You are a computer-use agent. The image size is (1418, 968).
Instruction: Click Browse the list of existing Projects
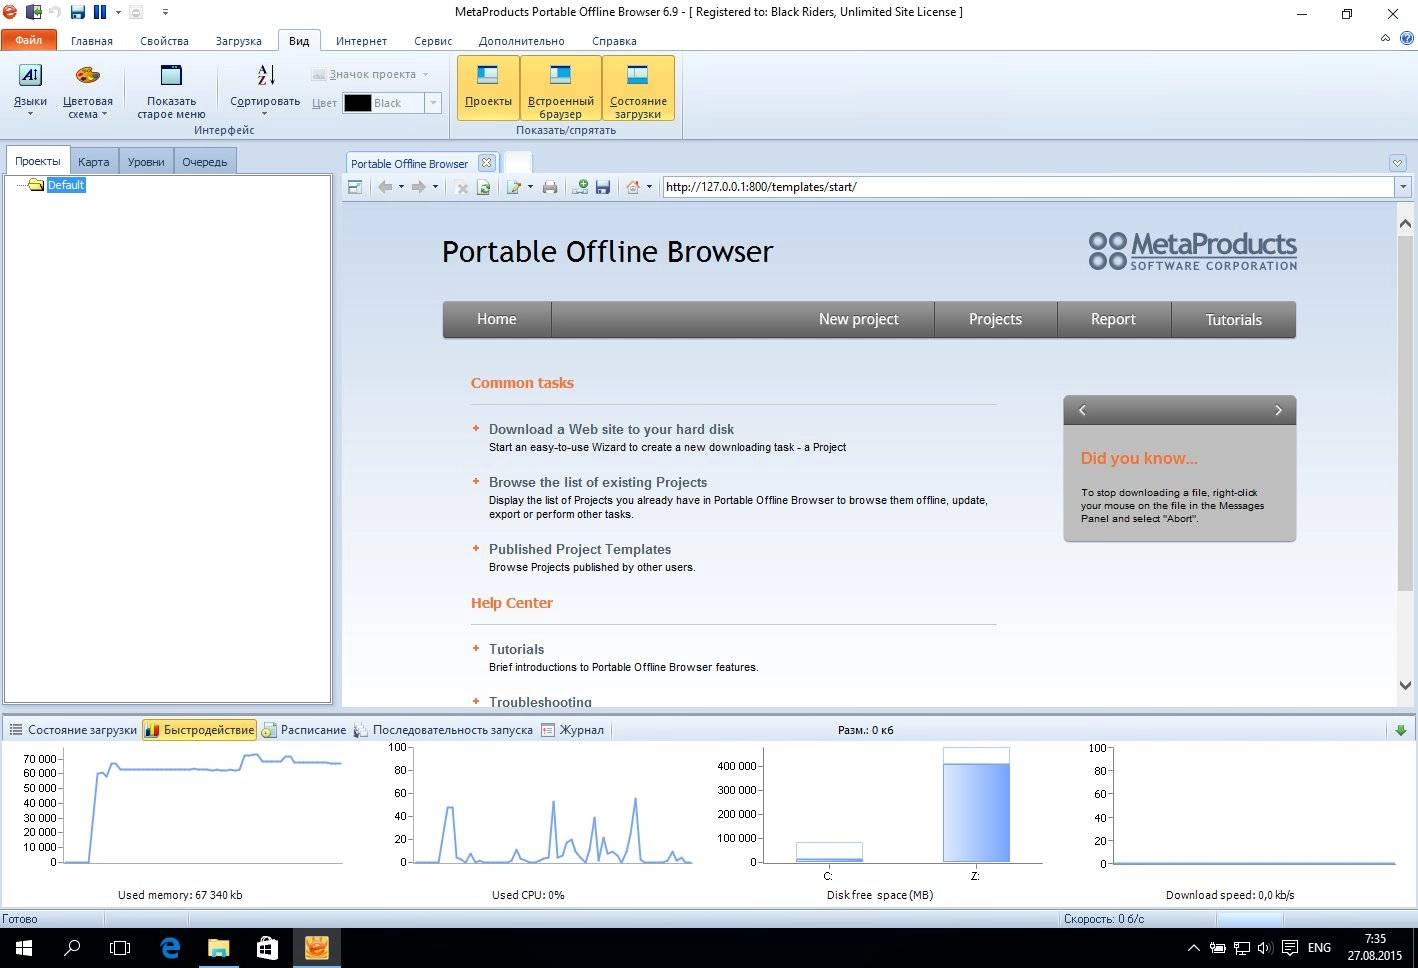point(598,482)
